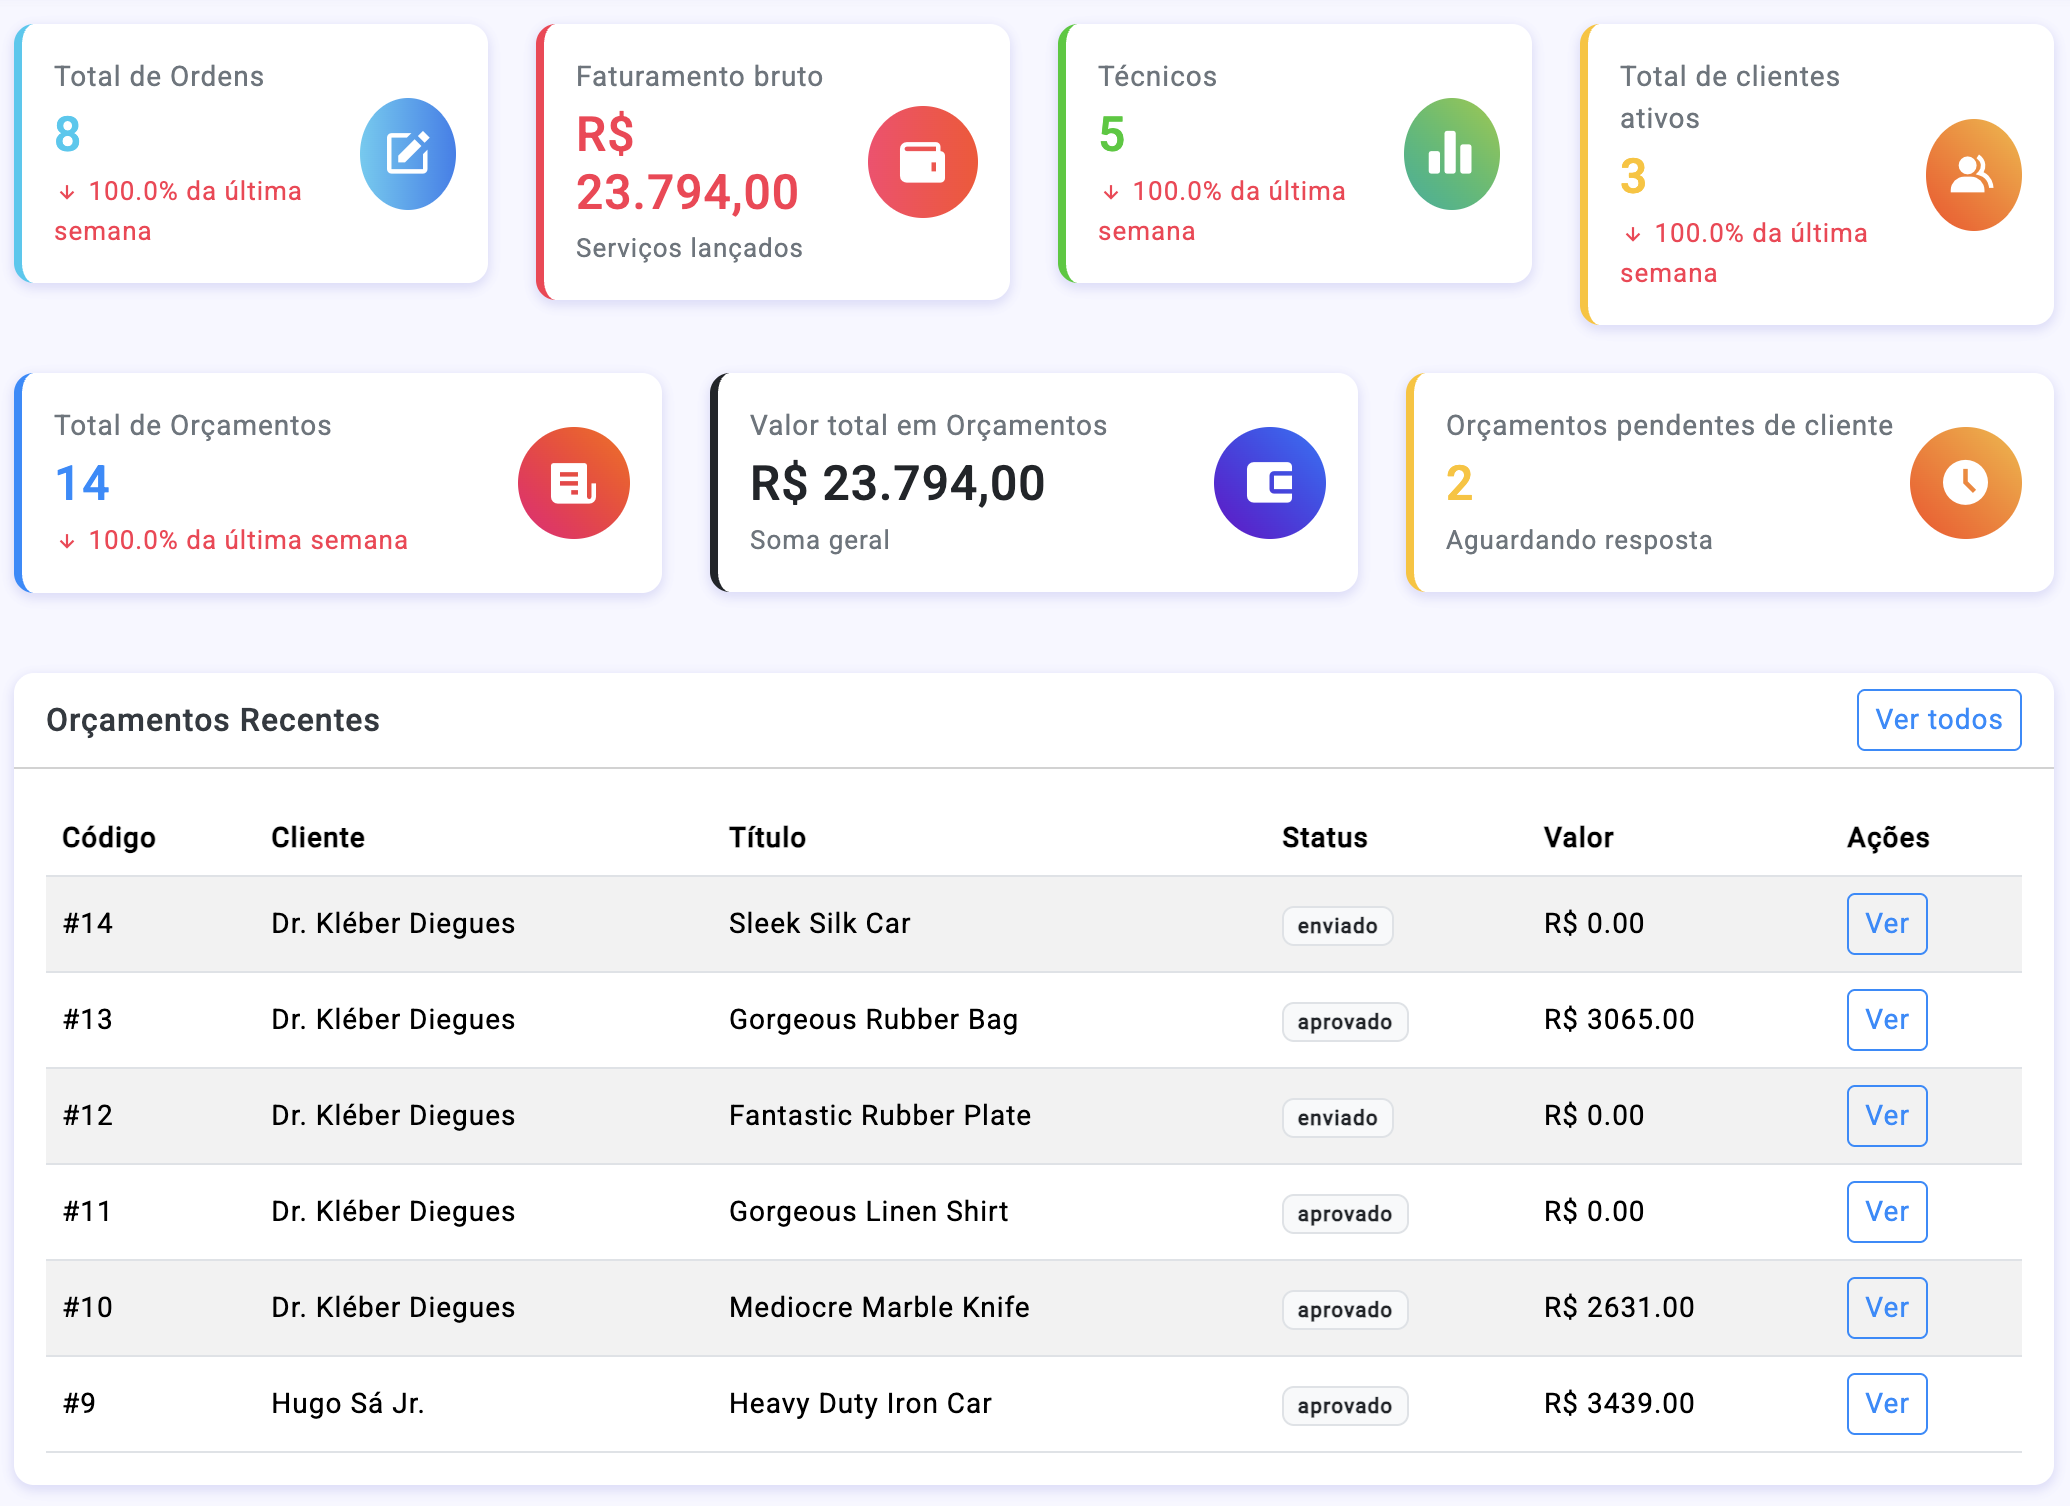The image size is (2070, 1506).
Task: View budget #14 Sleek Silk Car
Action: tap(1887, 923)
